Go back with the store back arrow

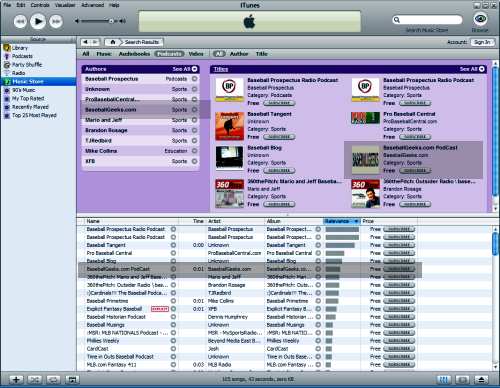pos(85,42)
